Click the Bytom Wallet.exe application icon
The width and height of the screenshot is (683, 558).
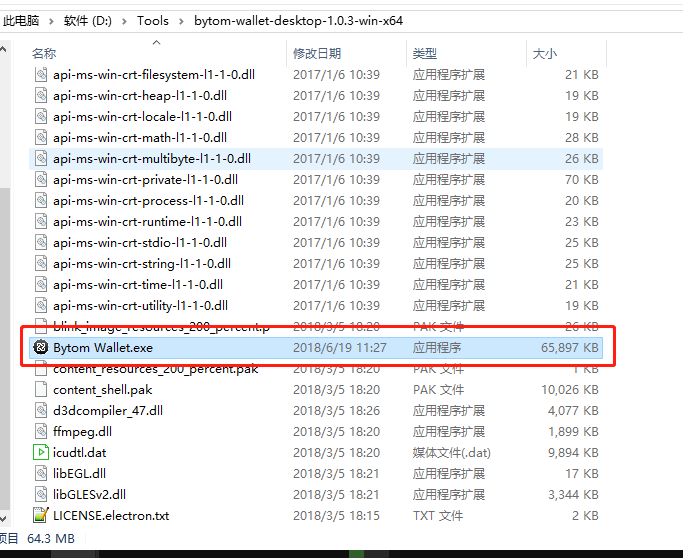[41, 347]
